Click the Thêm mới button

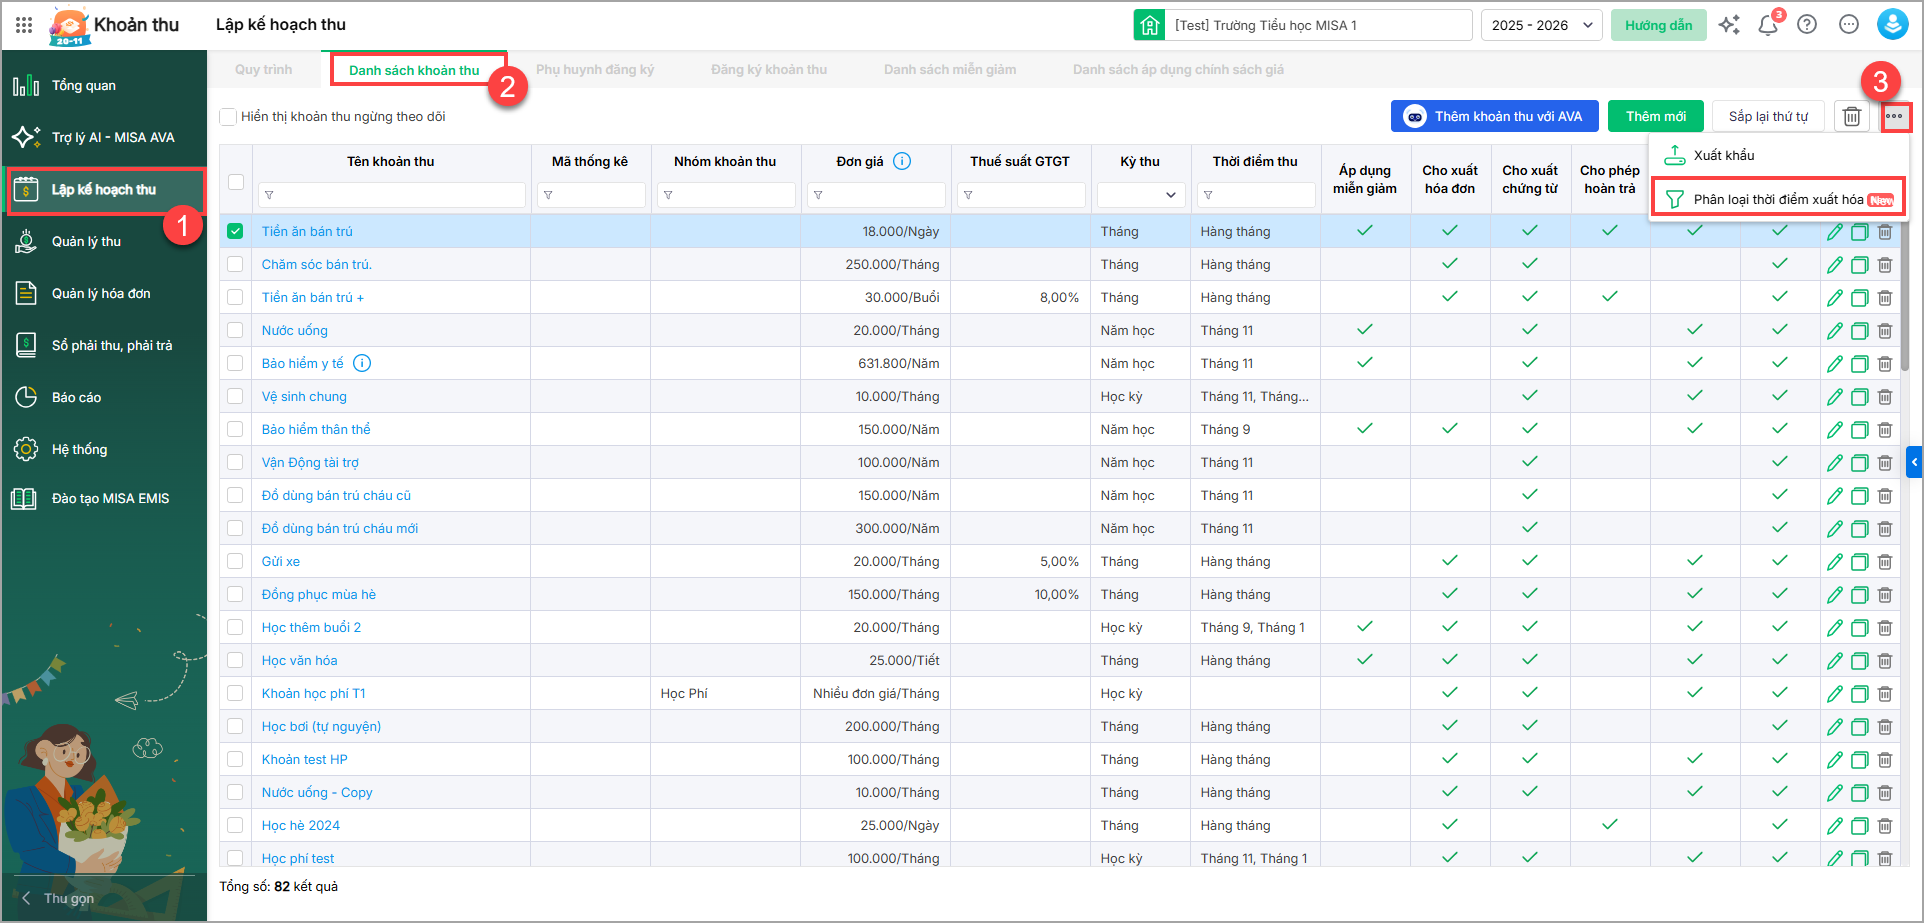tap(1655, 117)
